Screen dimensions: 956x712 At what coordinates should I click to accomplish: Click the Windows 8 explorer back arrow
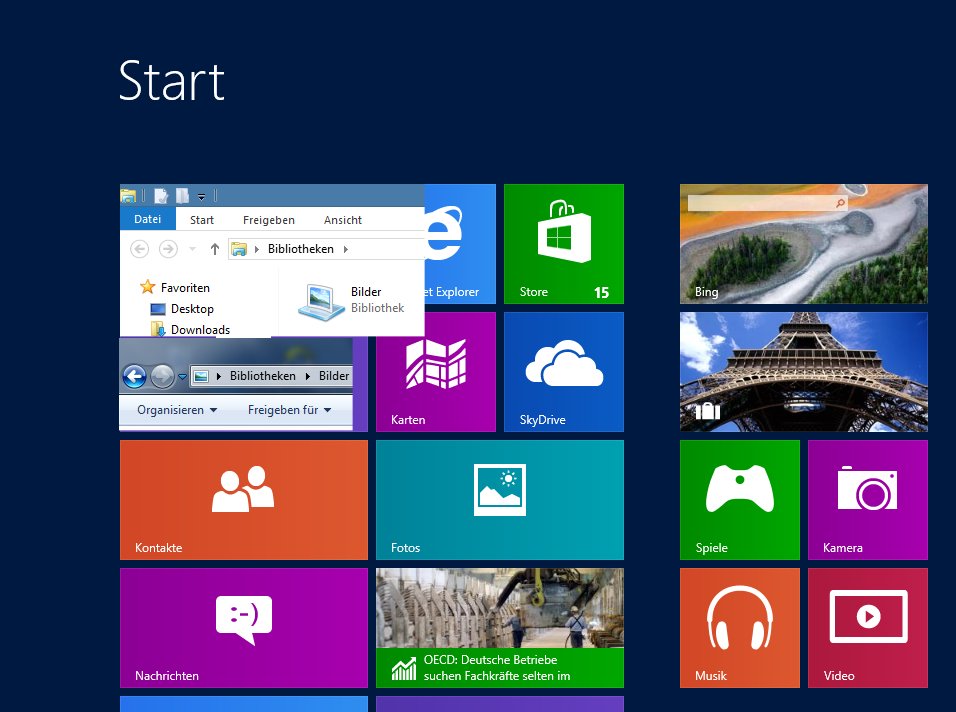(140, 249)
